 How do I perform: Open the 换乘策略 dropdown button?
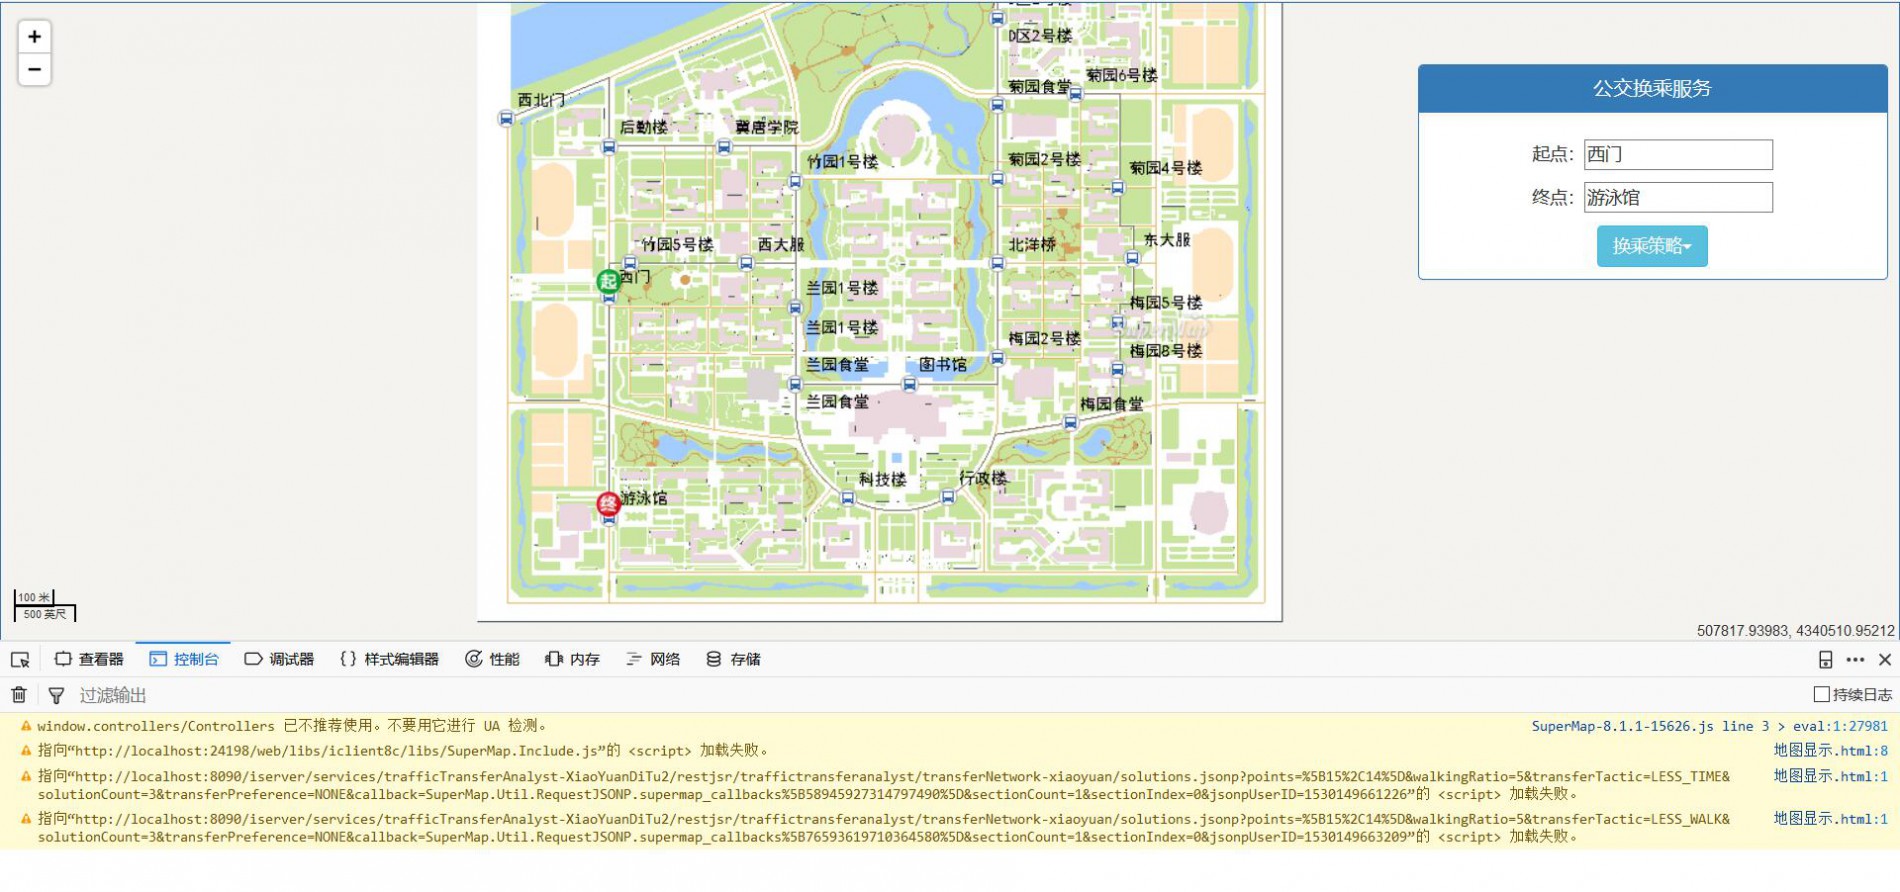click(1651, 246)
